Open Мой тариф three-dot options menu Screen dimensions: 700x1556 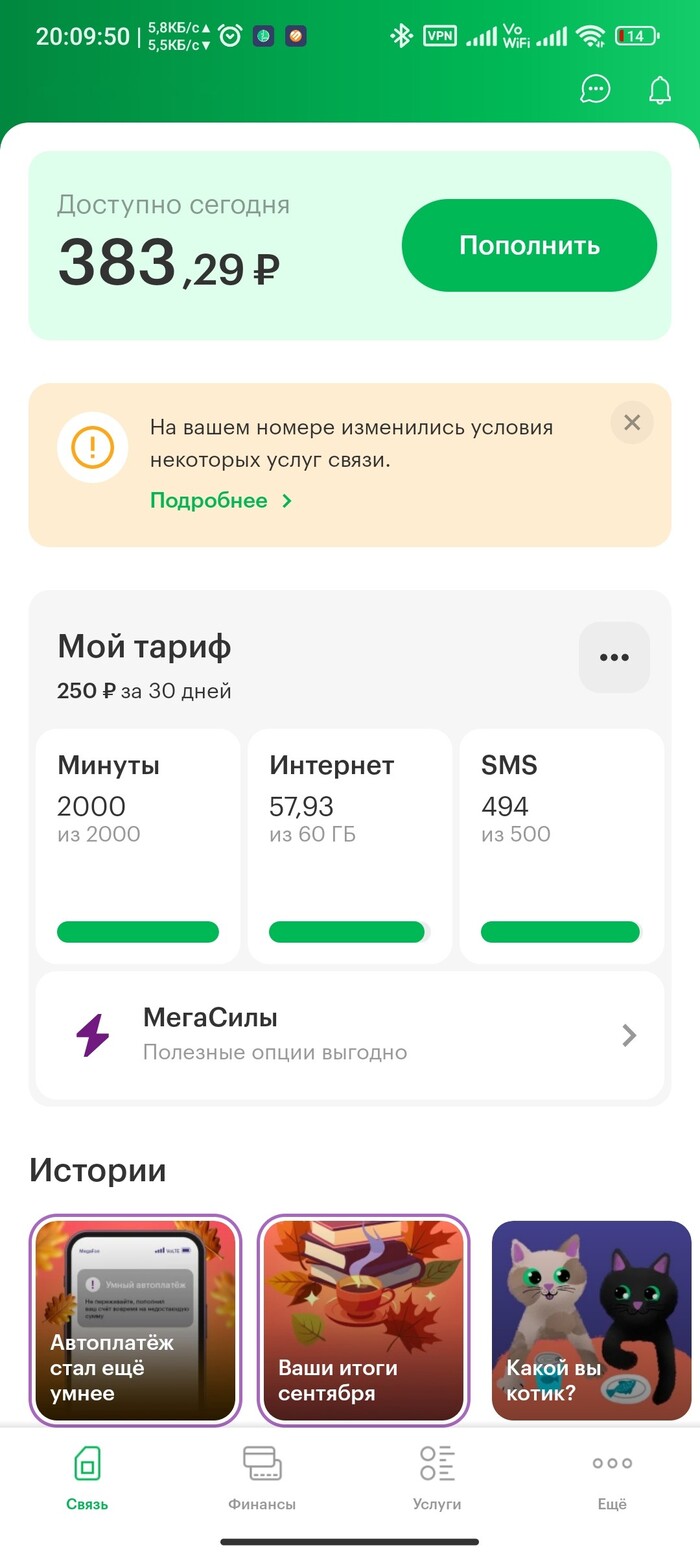614,657
